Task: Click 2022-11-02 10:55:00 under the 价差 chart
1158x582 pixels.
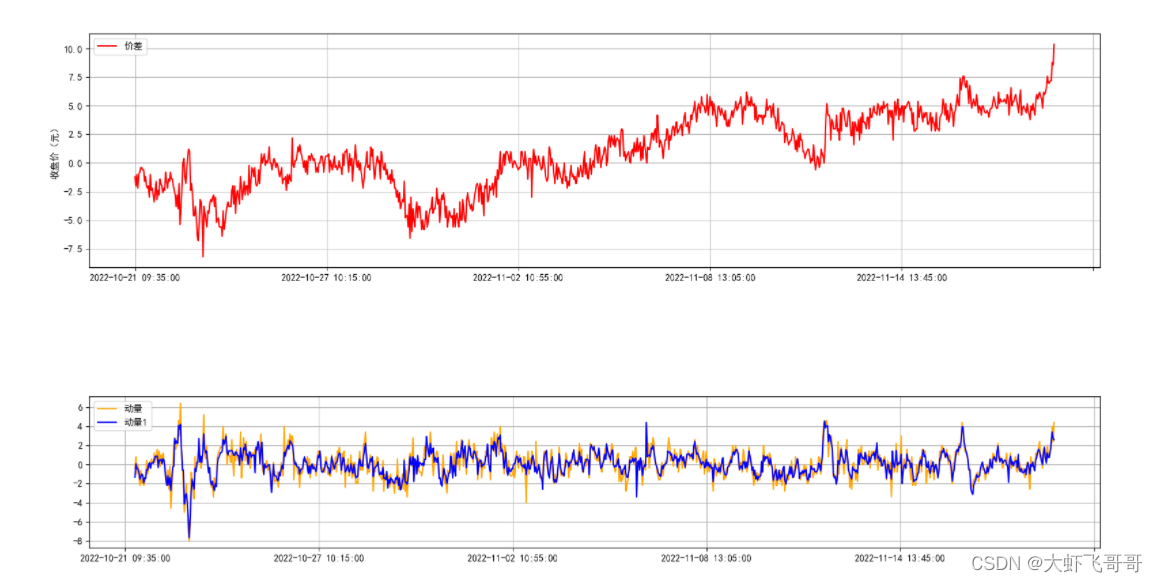Action: (518, 278)
